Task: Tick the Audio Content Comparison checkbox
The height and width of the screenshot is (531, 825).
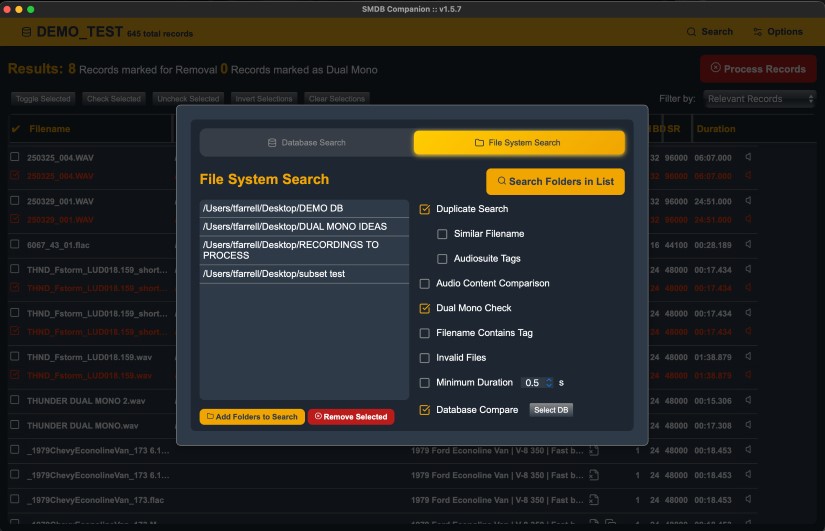Action: (425, 283)
